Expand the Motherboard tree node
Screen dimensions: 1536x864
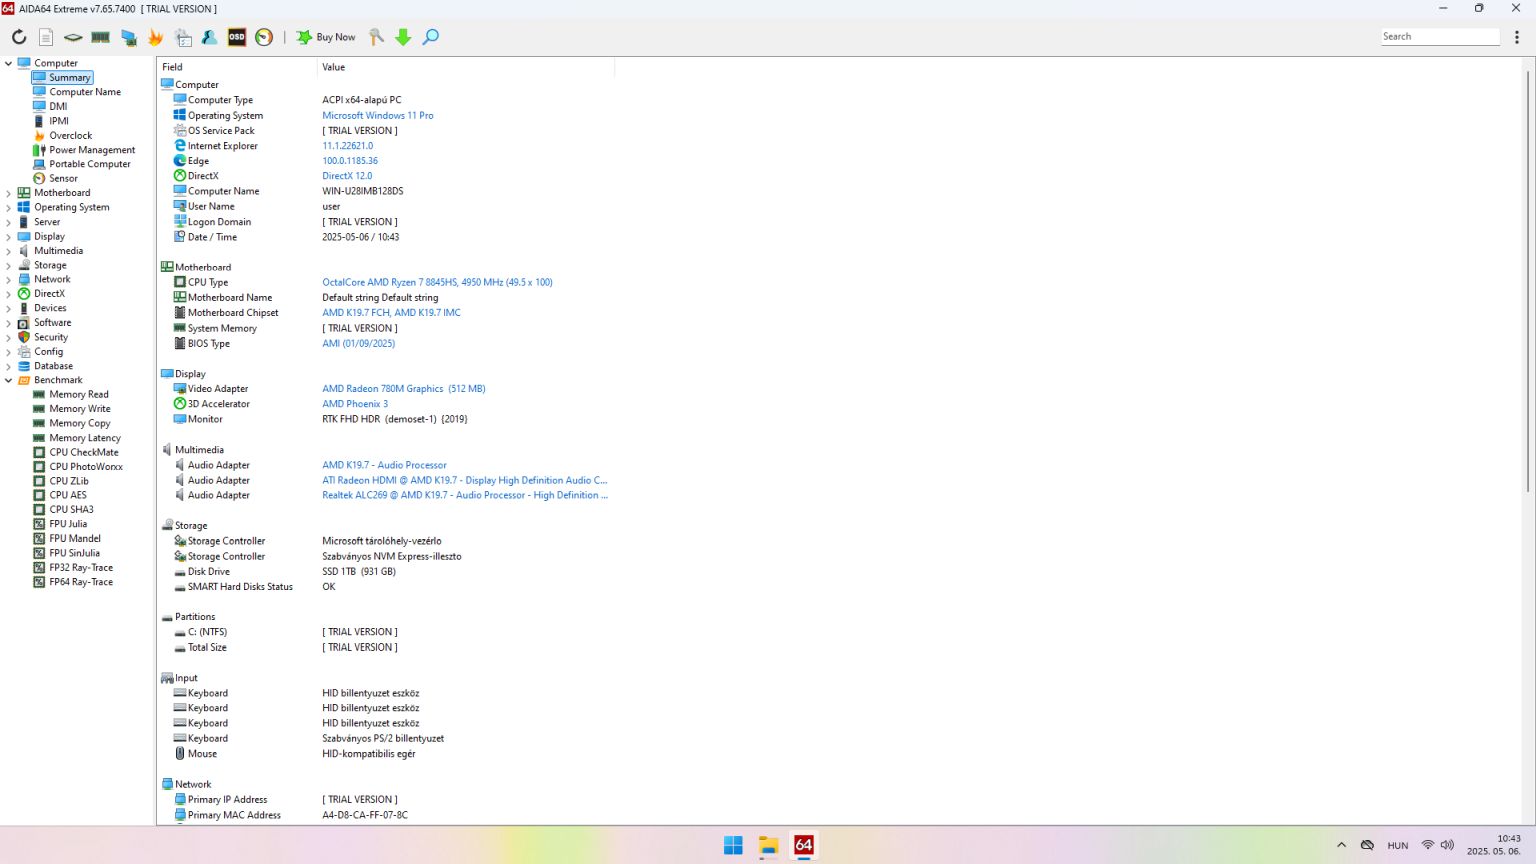click(x=9, y=193)
